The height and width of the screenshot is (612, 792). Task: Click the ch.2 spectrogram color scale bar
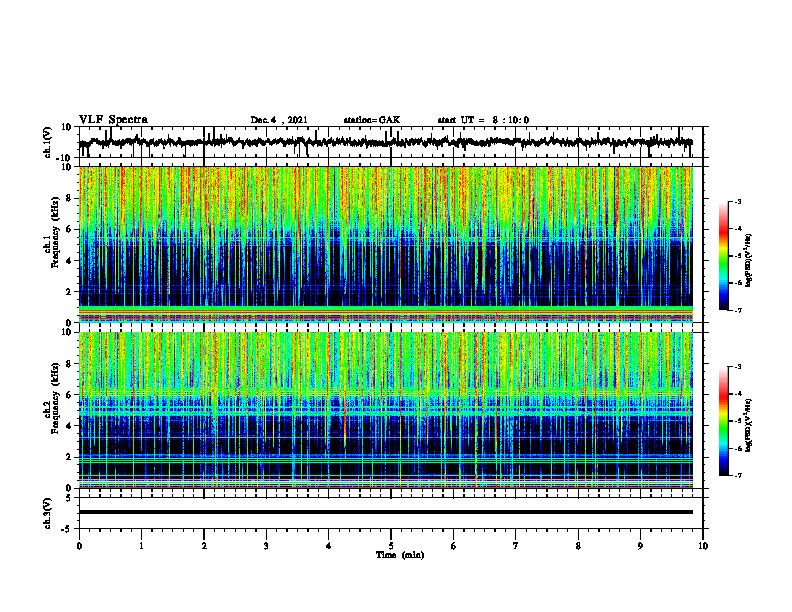click(x=723, y=421)
